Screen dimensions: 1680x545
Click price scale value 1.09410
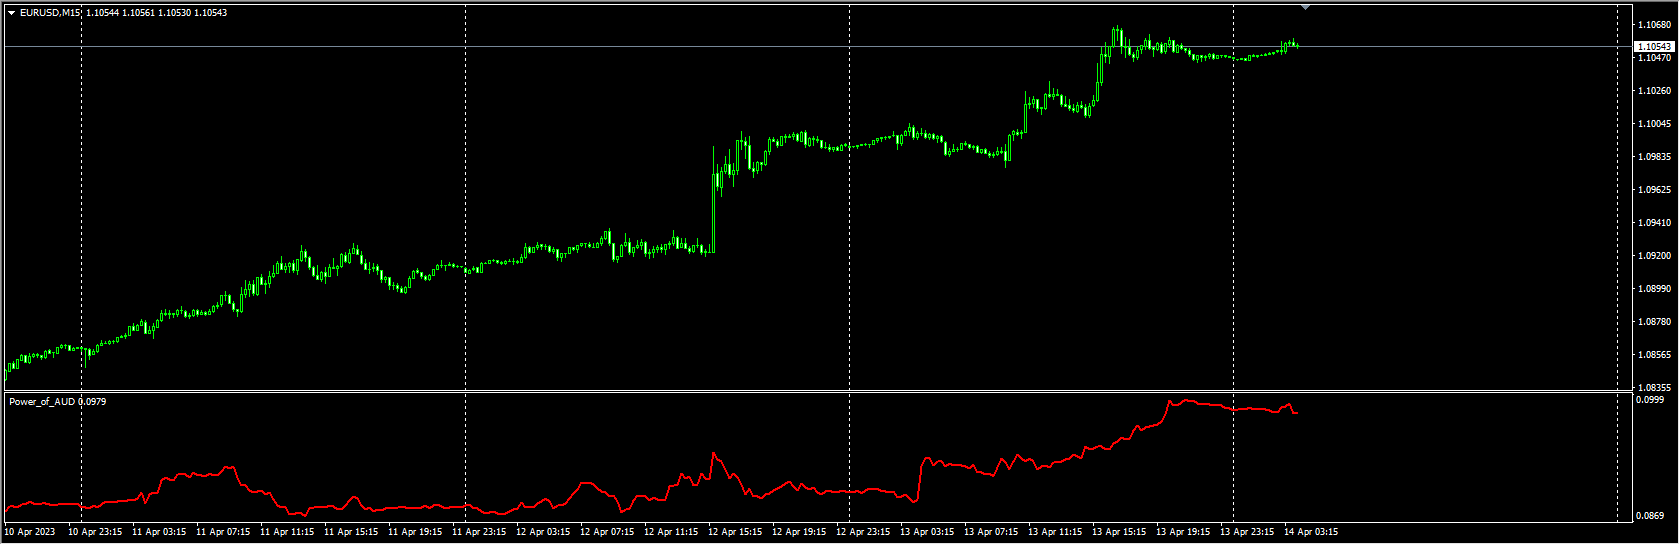(x=1654, y=223)
